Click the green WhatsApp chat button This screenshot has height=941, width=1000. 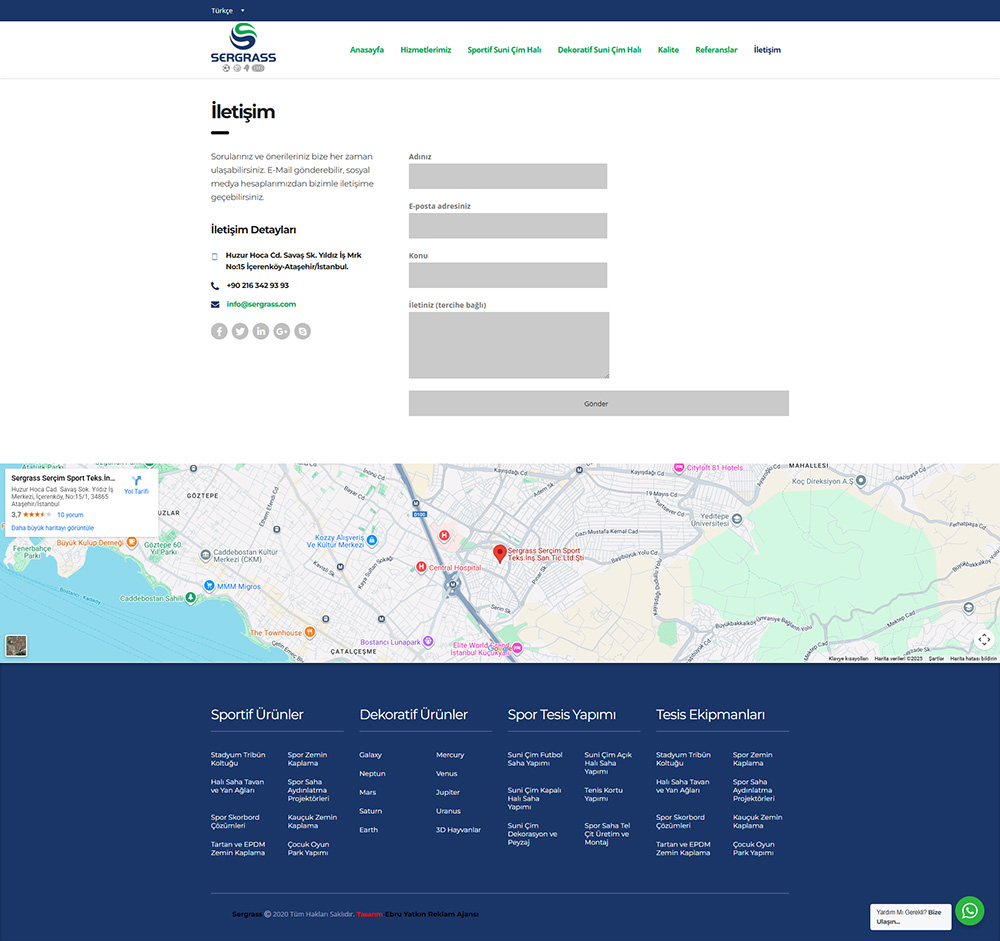[x=969, y=911]
